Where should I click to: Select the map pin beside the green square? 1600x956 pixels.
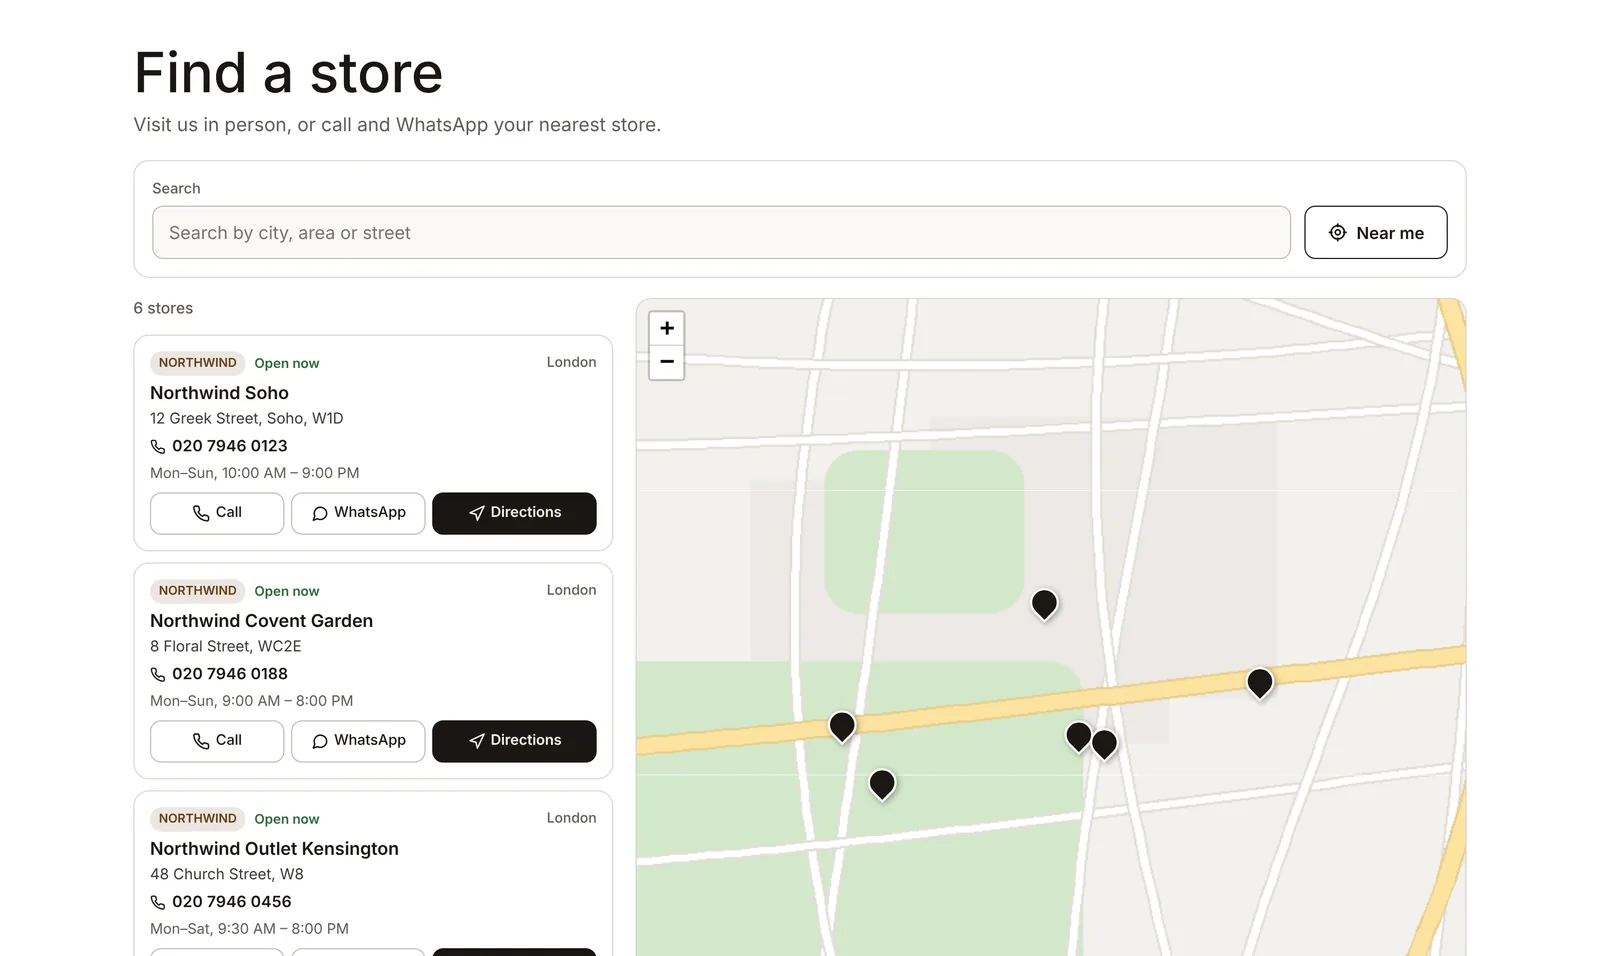(x=1044, y=604)
